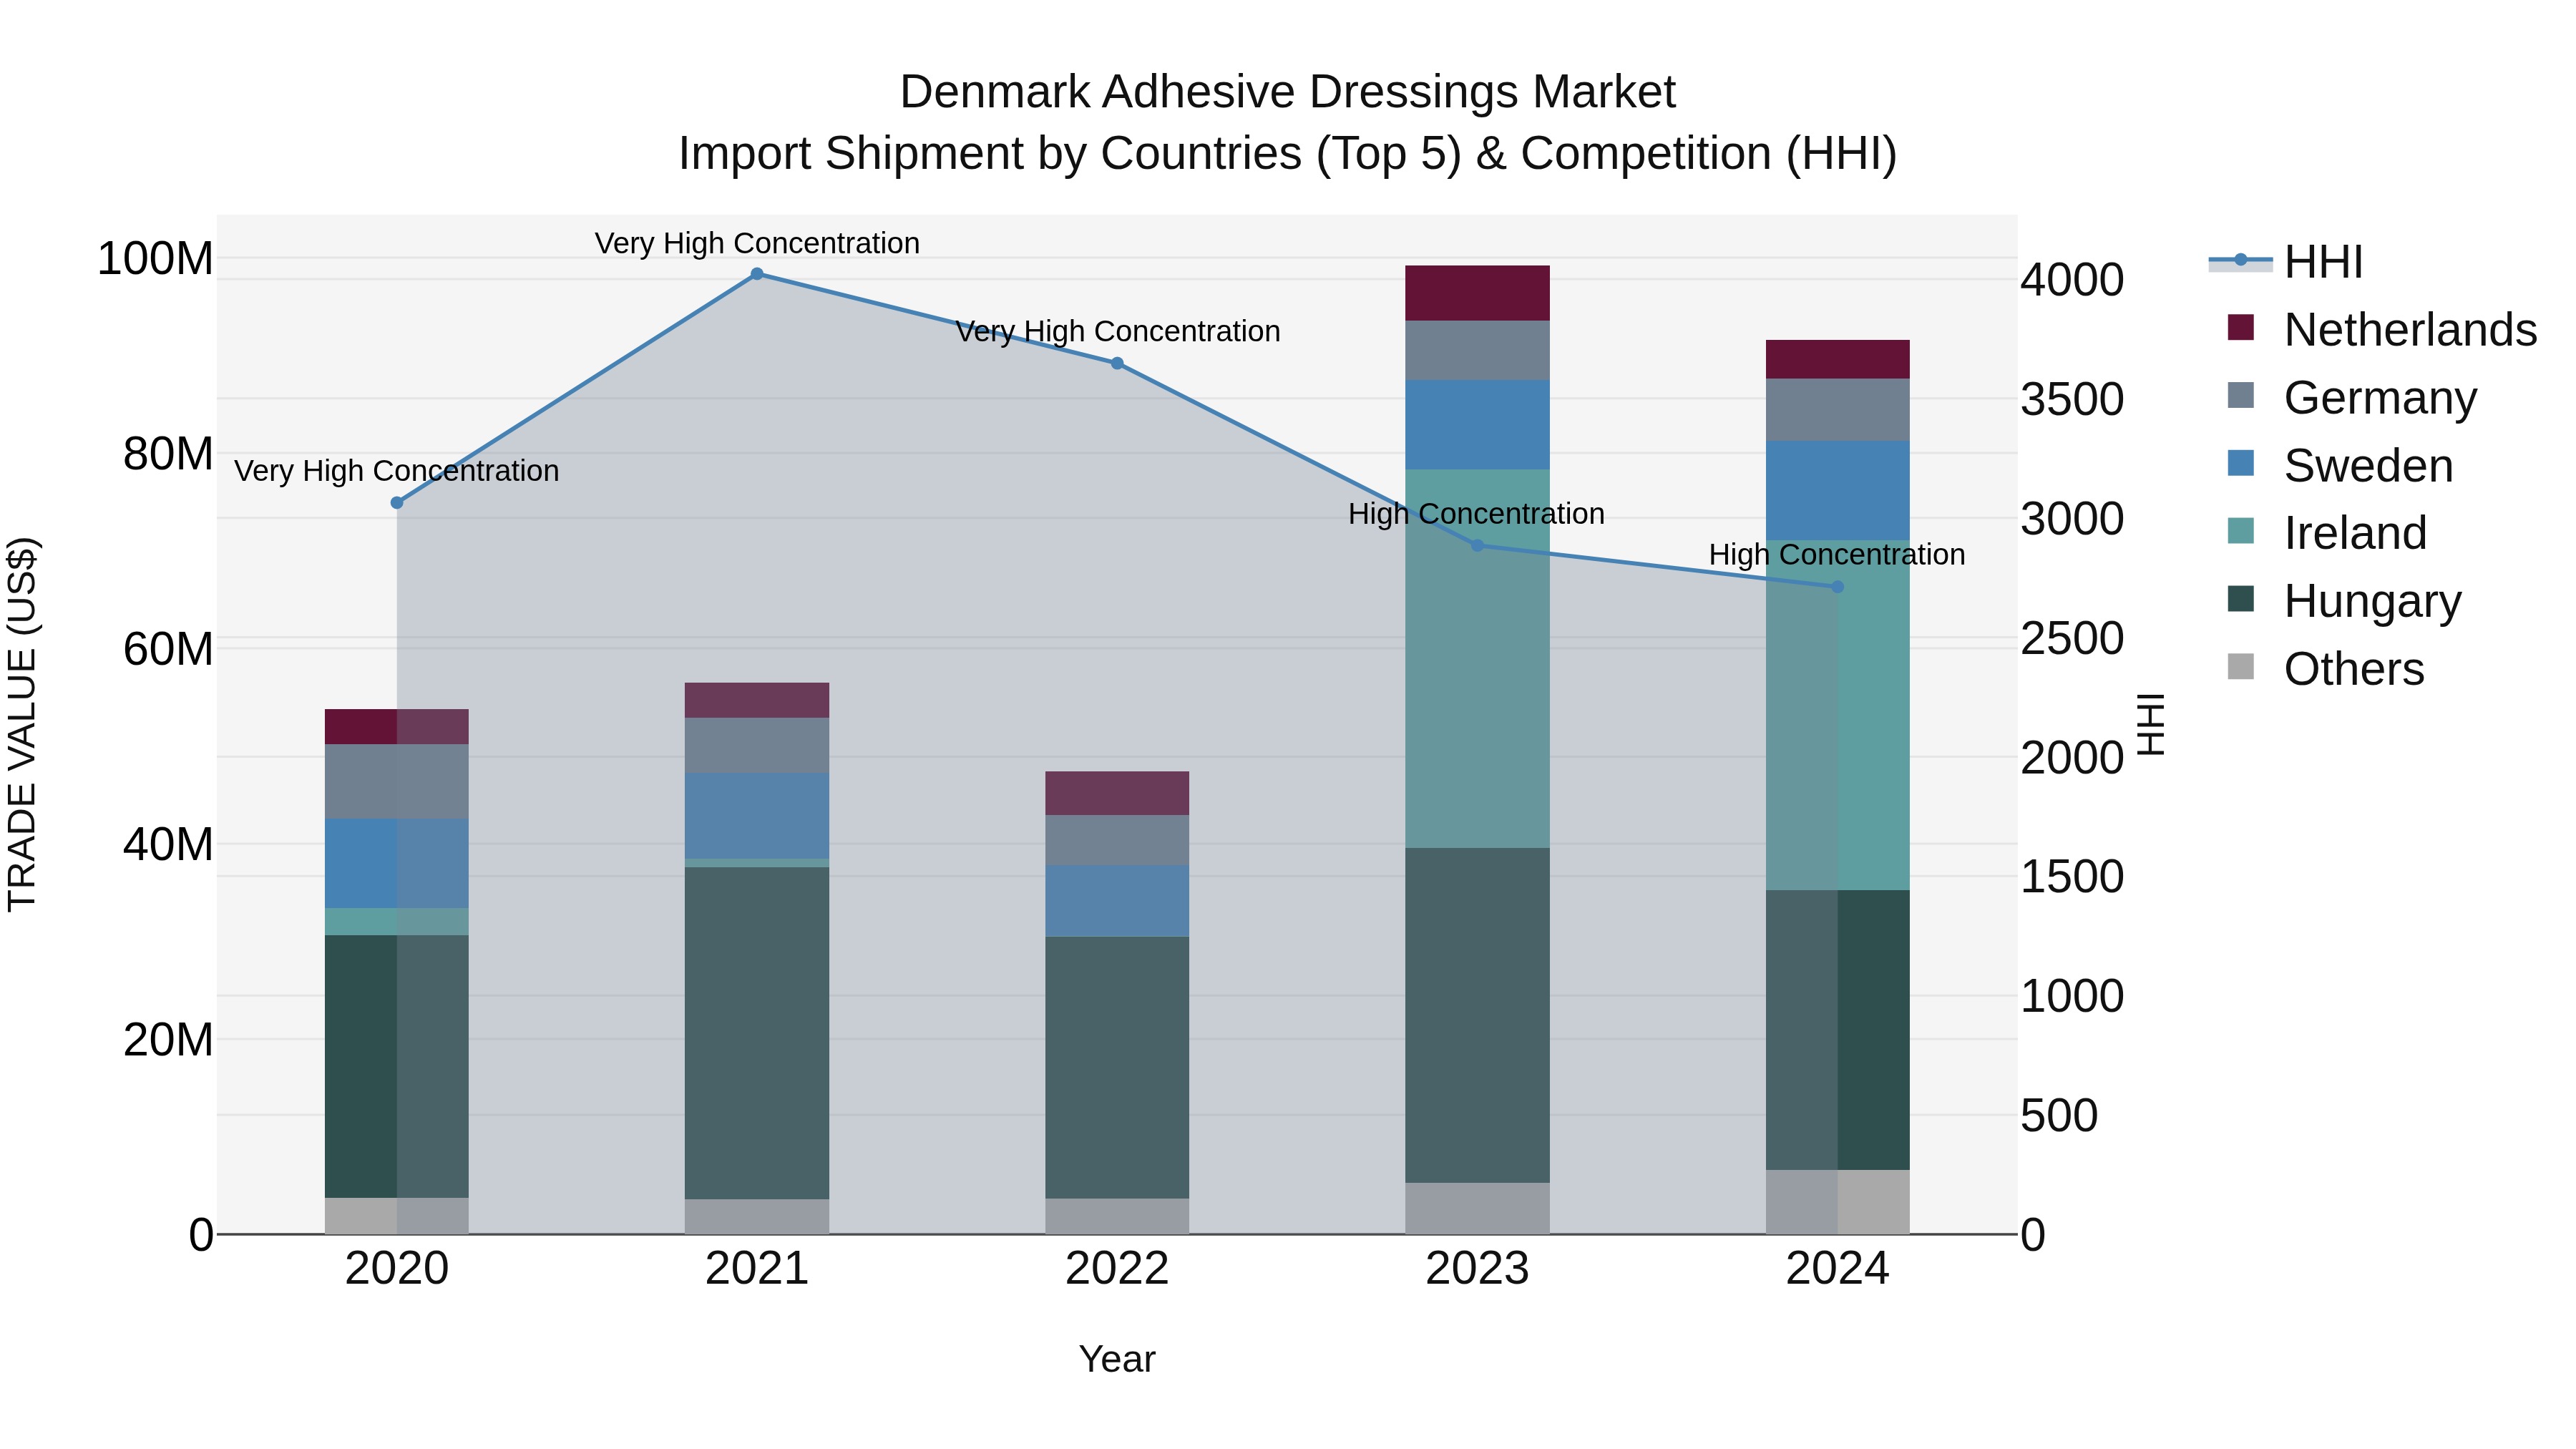
Task: Click the 2022 x-axis label
Action: pyautogui.click(x=1117, y=1269)
